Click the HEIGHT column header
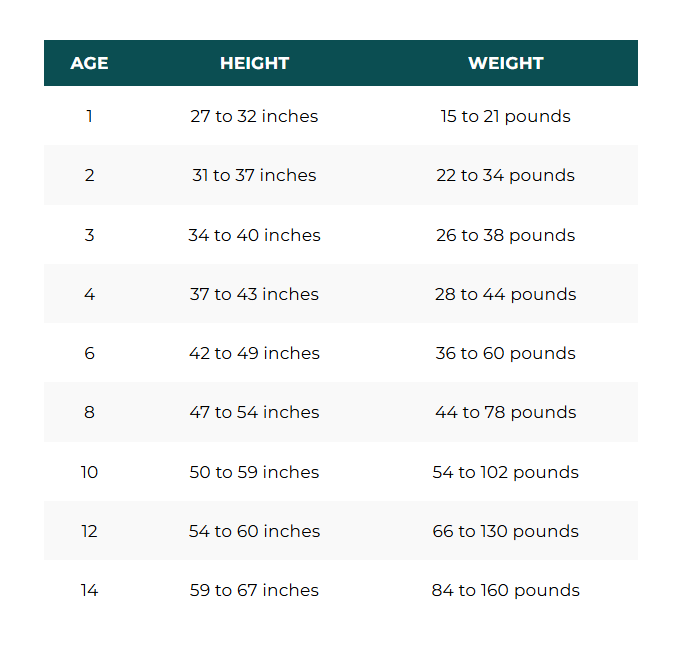The width and height of the screenshot is (686, 661). (254, 63)
